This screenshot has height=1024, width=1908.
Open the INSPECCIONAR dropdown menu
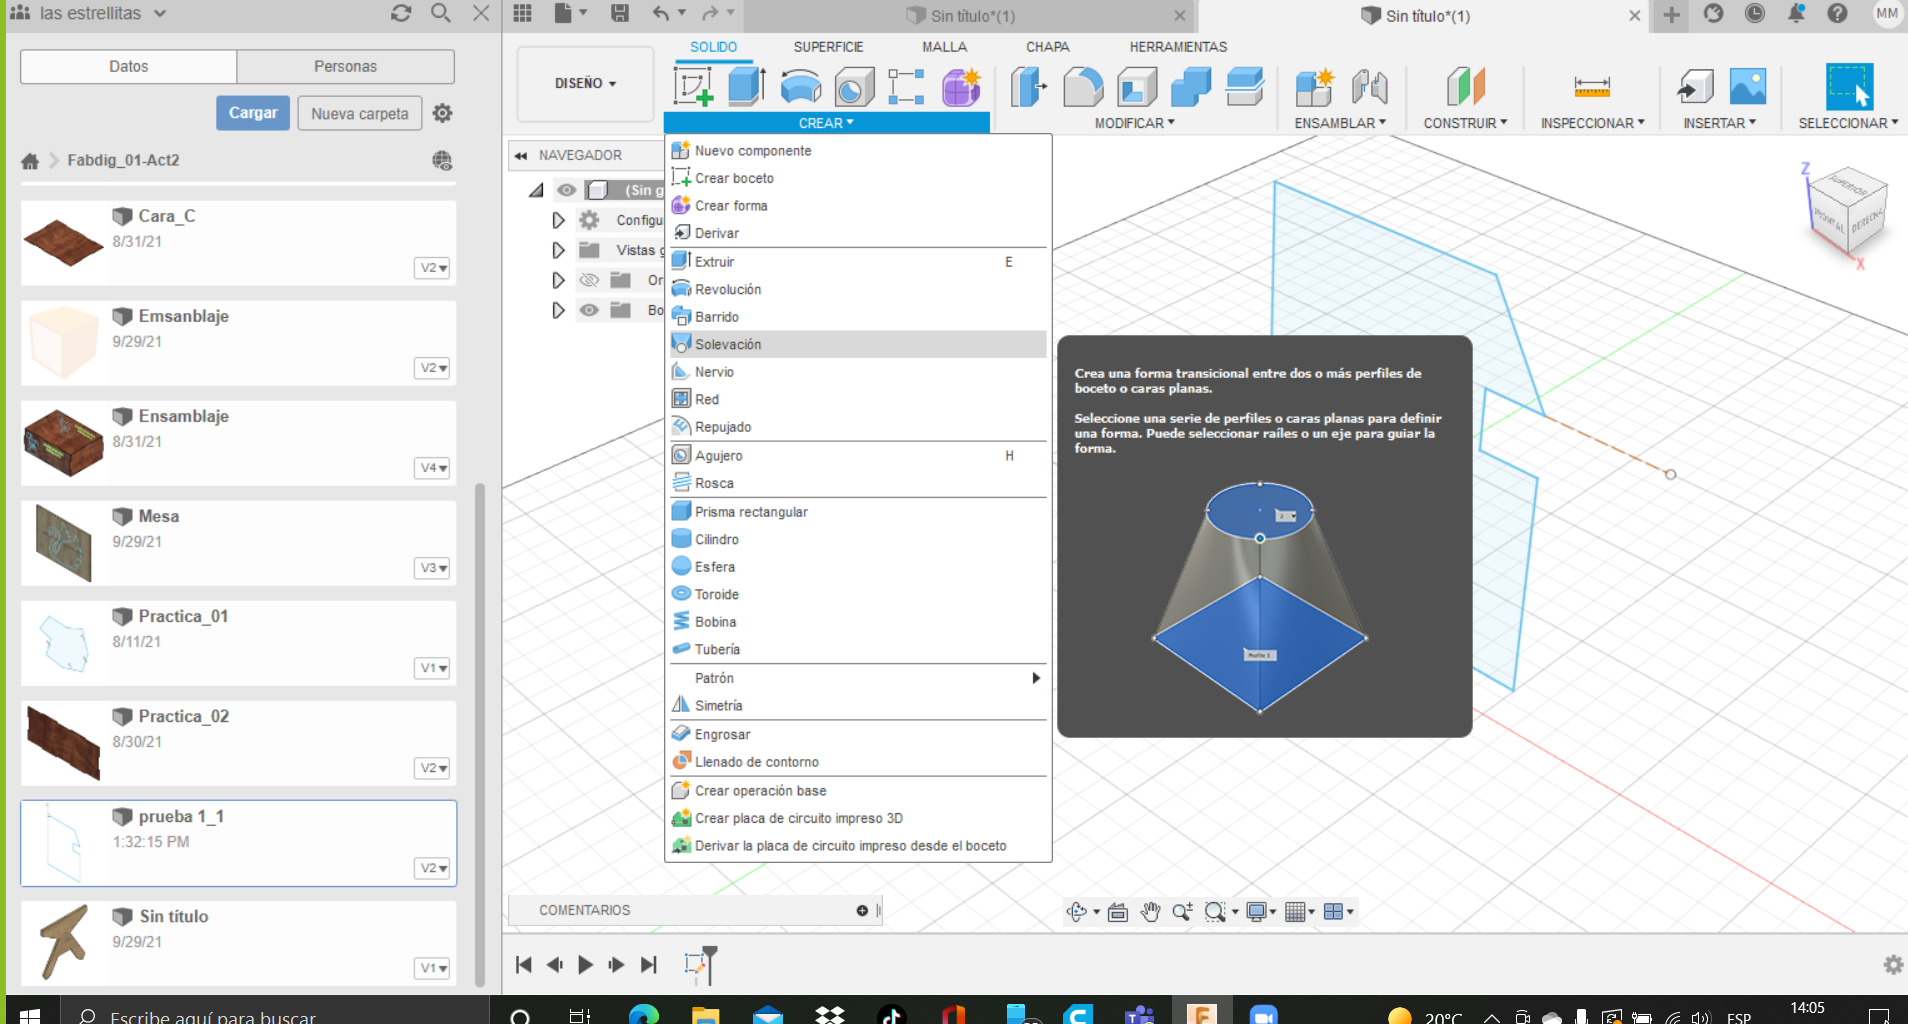pyautogui.click(x=1592, y=123)
